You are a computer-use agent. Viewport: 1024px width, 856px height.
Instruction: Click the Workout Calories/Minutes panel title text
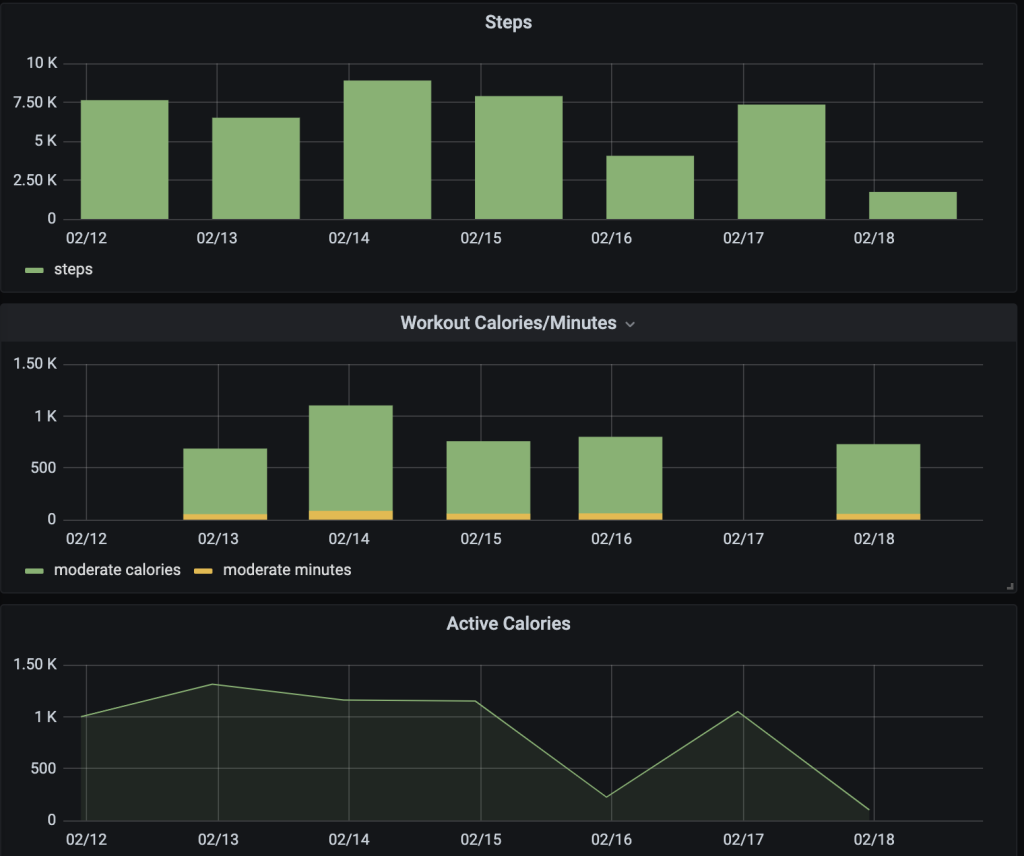[x=508, y=323]
